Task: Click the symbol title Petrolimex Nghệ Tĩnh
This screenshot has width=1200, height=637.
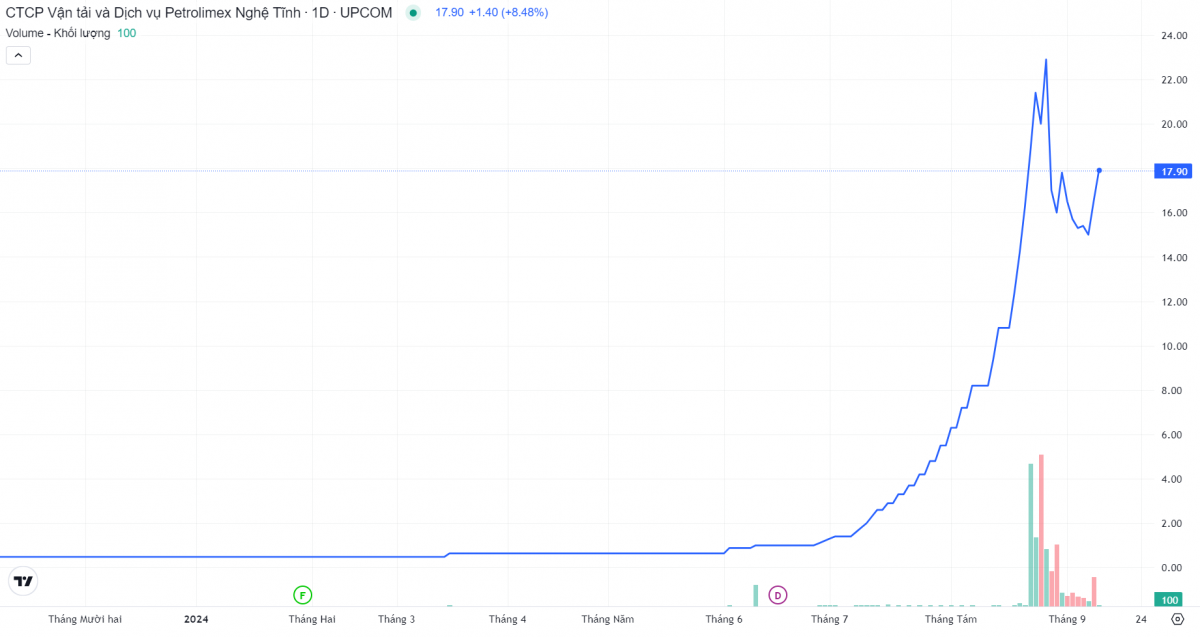Action: point(199,13)
